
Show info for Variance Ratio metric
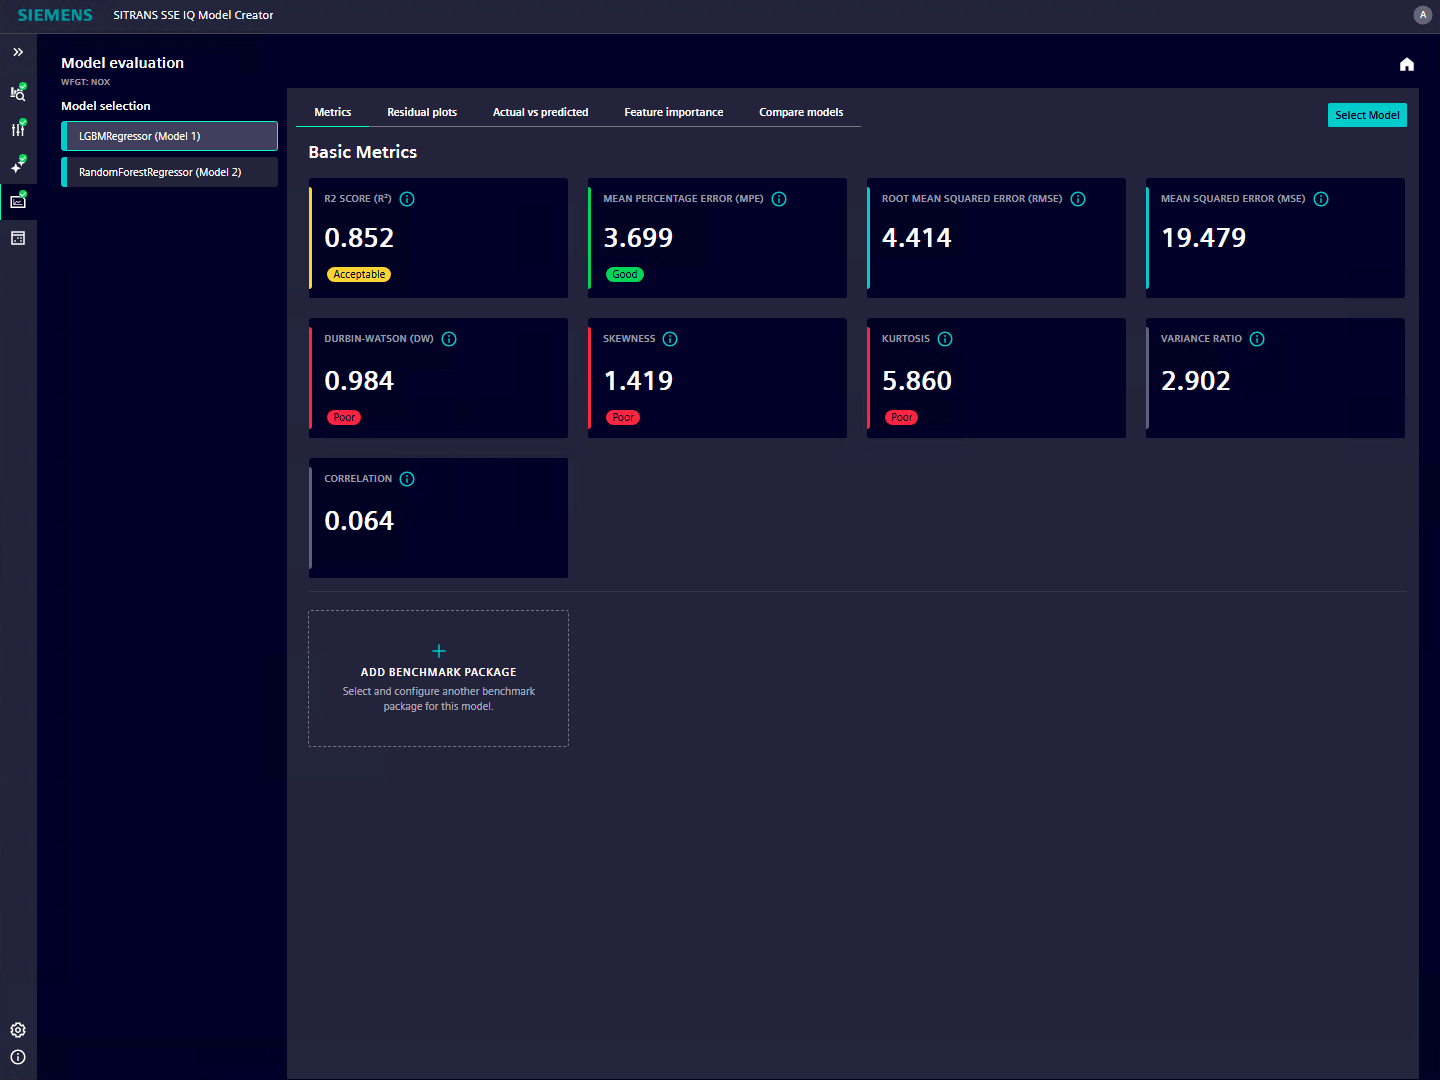[1257, 339]
